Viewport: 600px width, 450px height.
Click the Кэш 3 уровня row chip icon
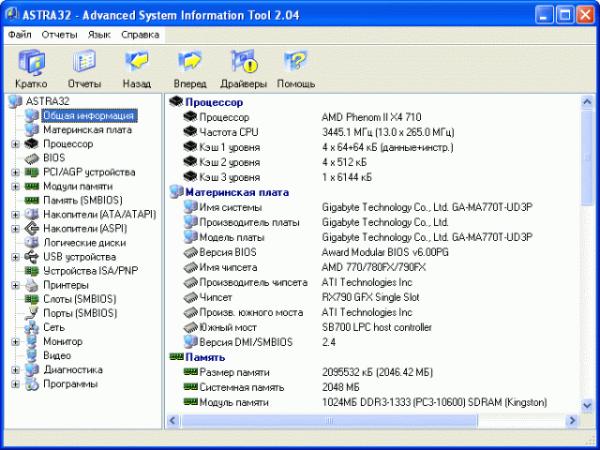[190, 177]
